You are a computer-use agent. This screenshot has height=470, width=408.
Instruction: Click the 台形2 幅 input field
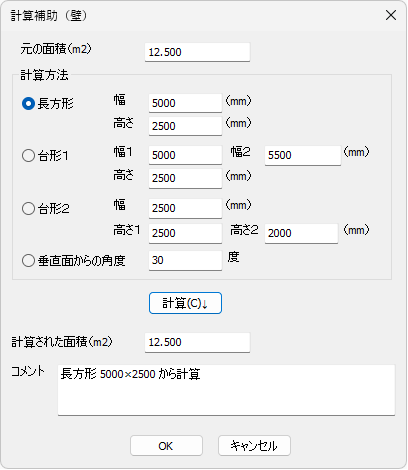click(185, 208)
